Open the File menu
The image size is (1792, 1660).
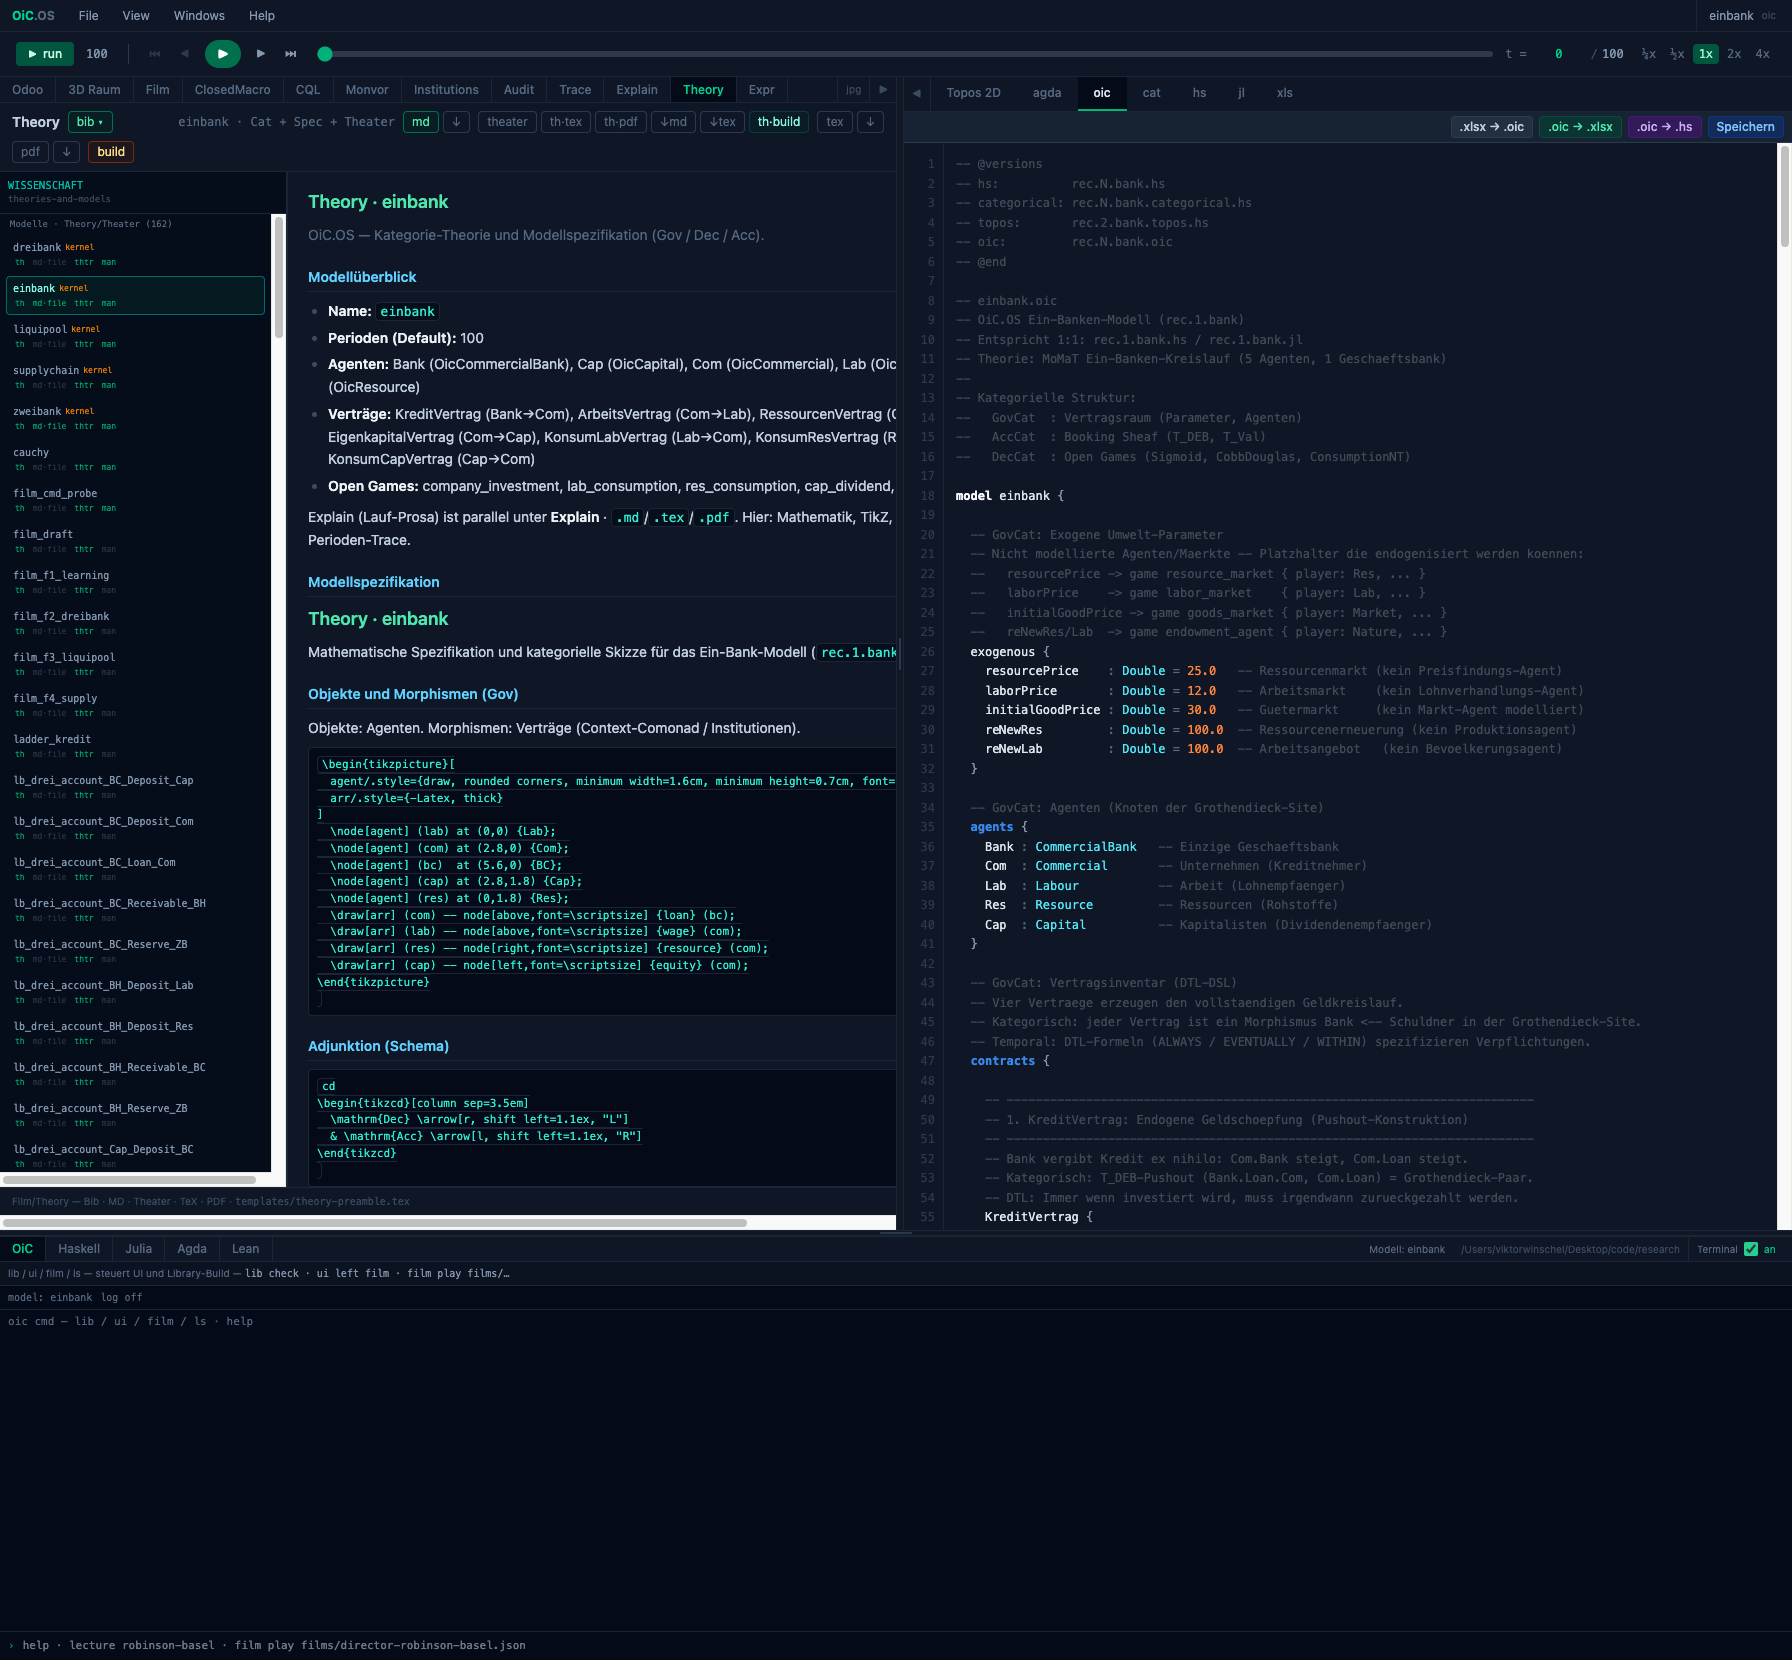tap(89, 16)
